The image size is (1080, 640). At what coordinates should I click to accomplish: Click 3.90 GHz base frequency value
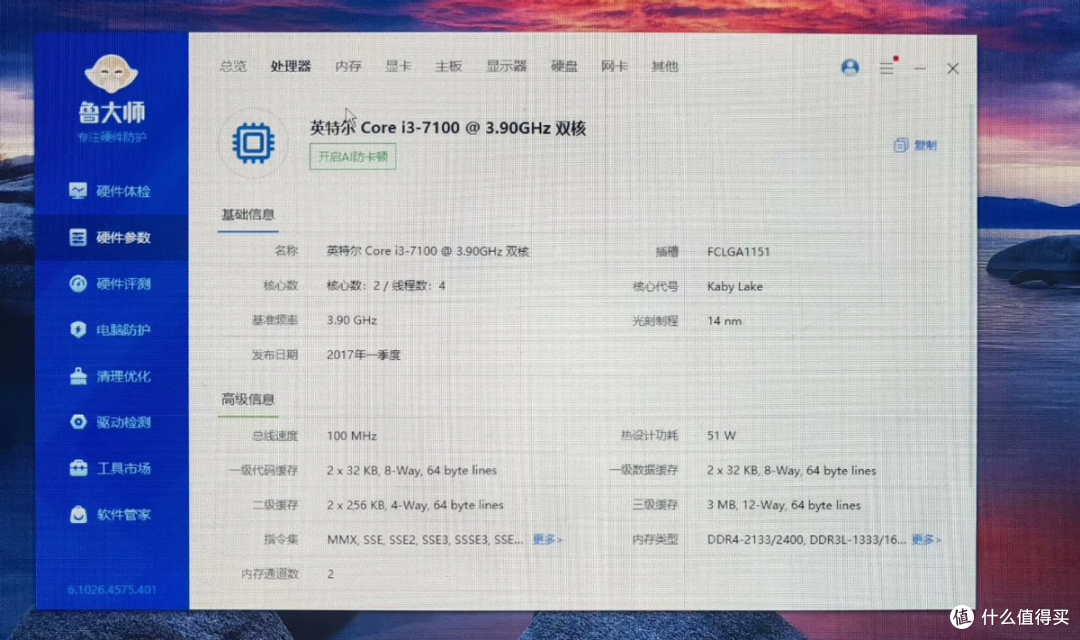(352, 320)
